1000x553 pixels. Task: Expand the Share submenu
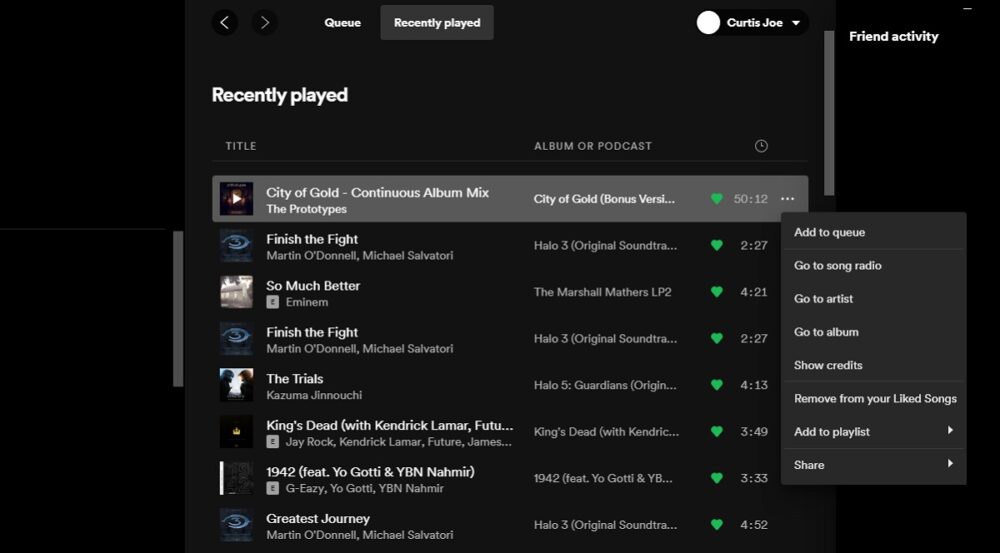click(x=874, y=465)
